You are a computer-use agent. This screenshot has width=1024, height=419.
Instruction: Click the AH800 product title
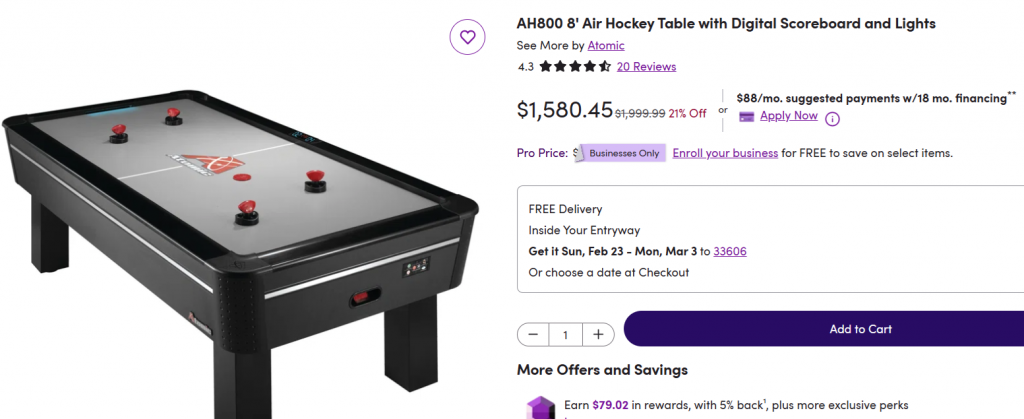726,23
